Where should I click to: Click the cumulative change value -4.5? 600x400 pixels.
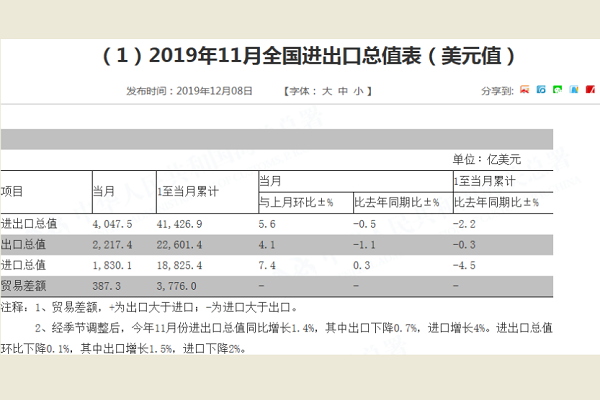pos(464,265)
